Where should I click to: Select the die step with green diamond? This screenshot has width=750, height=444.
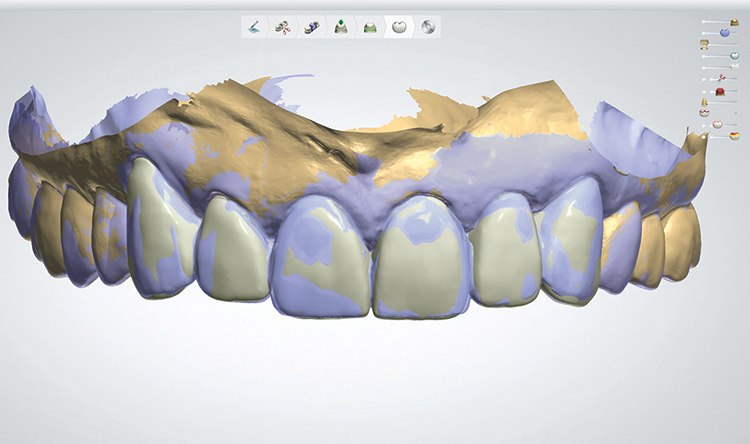[x=341, y=27]
